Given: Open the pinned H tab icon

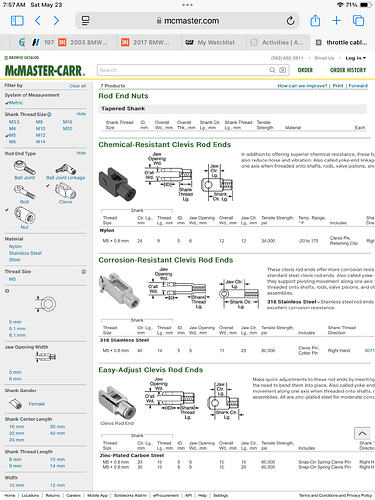Looking at the screenshot, I should 35,42.
